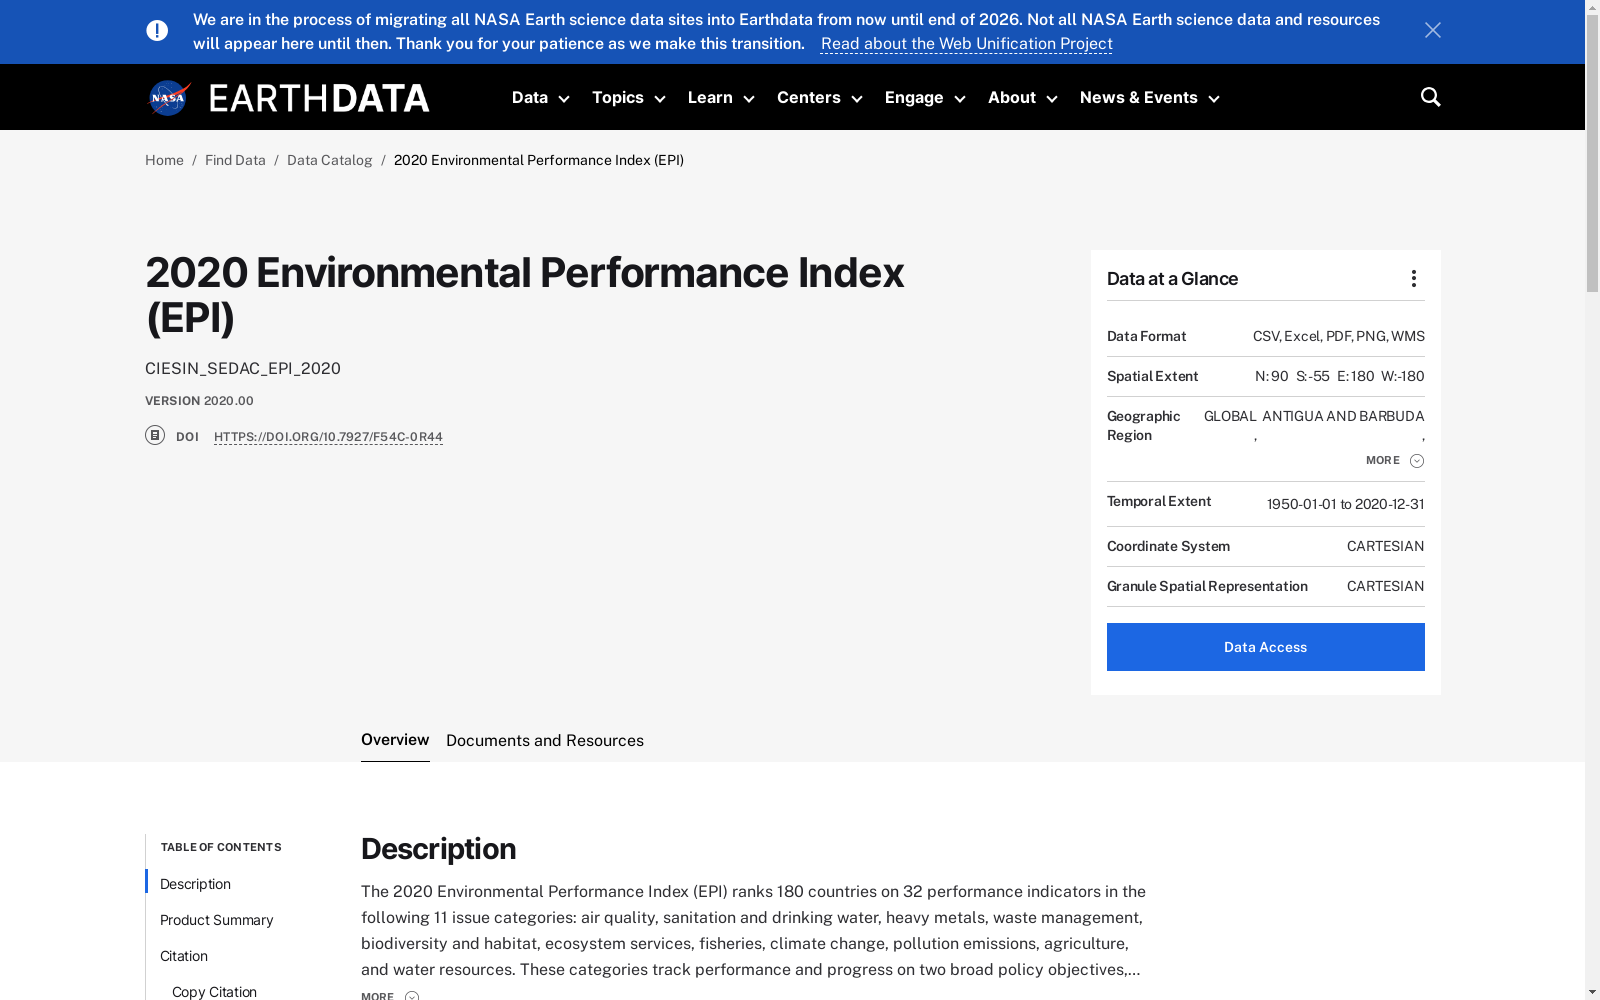
Task: Expand the Topics navigation menu
Action: (x=628, y=98)
